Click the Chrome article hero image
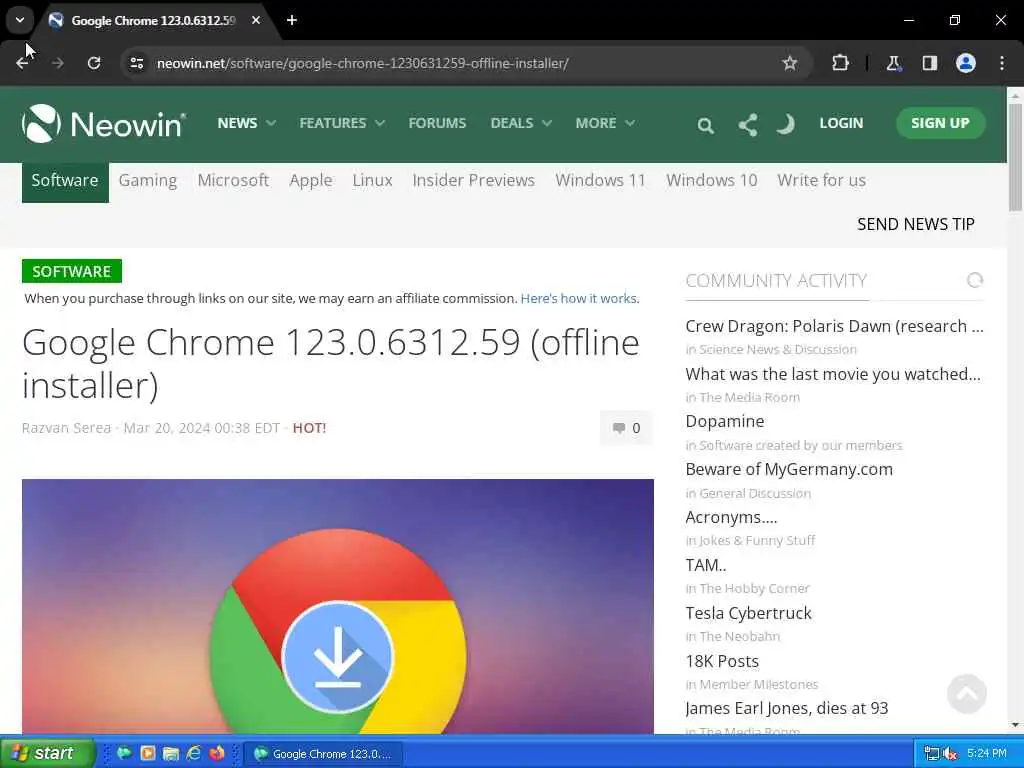 pos(338,607)
